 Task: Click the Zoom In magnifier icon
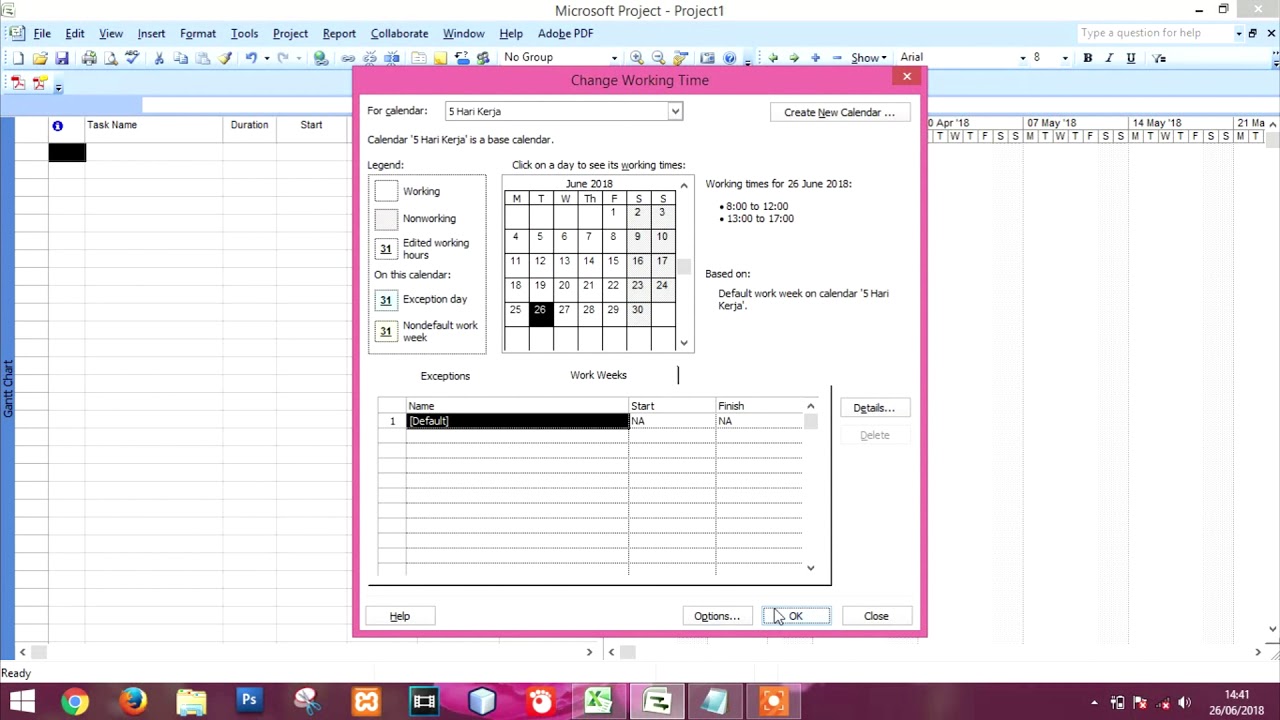[x=637, y=58]
